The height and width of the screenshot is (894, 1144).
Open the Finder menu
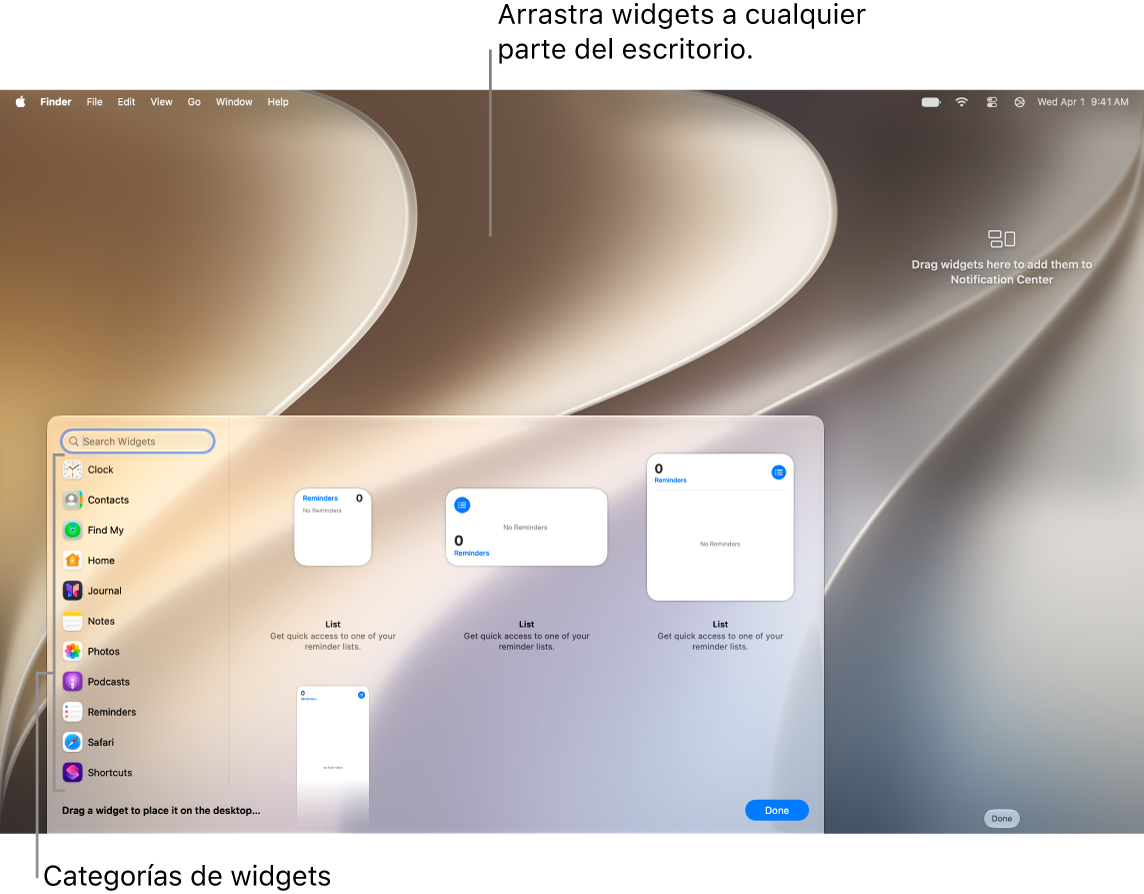(55, 102)
